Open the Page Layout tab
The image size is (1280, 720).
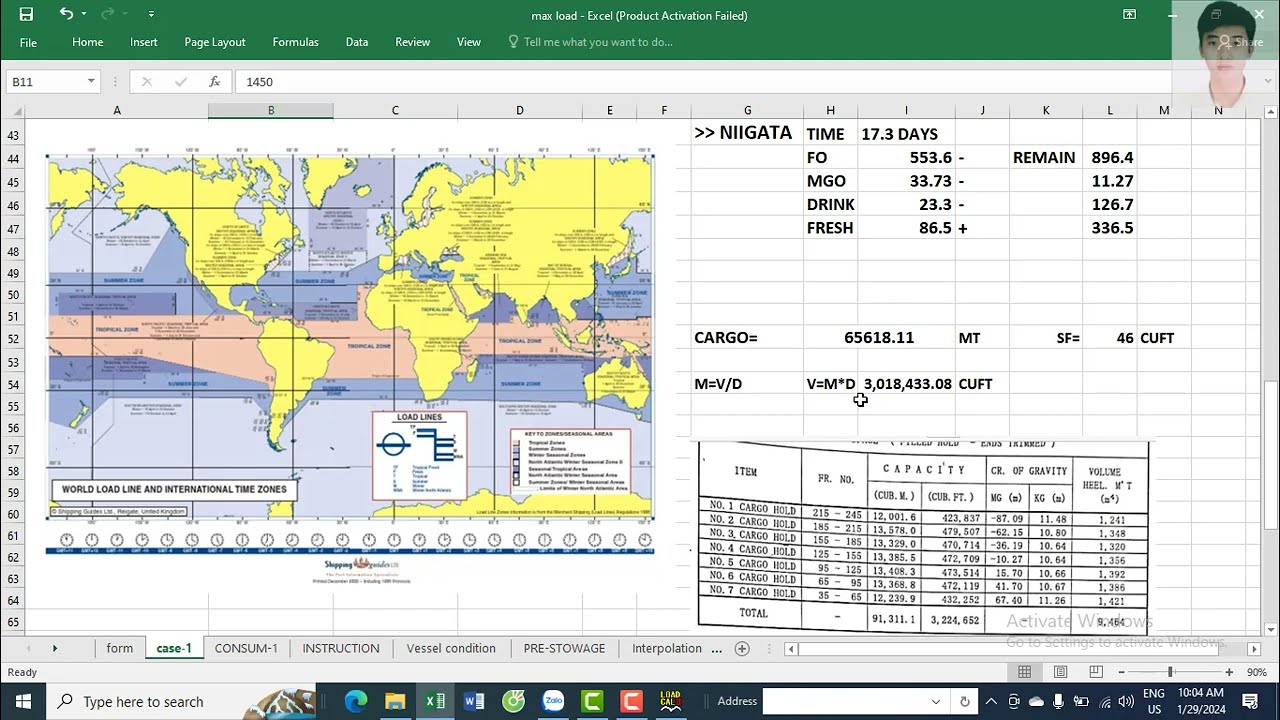click(x=214, y=42)
